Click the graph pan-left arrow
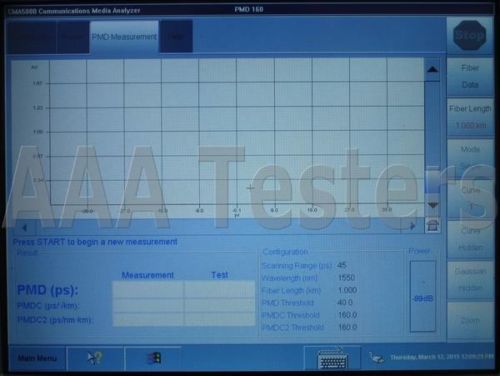Image resolution: width=500 pixels, height=376 pixels. (24, 228)
